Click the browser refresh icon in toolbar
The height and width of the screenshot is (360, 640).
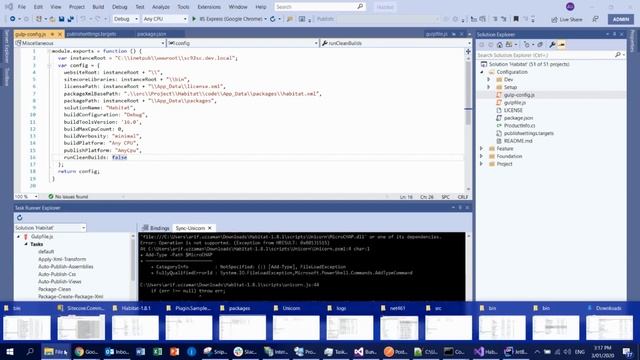(273, 19)
